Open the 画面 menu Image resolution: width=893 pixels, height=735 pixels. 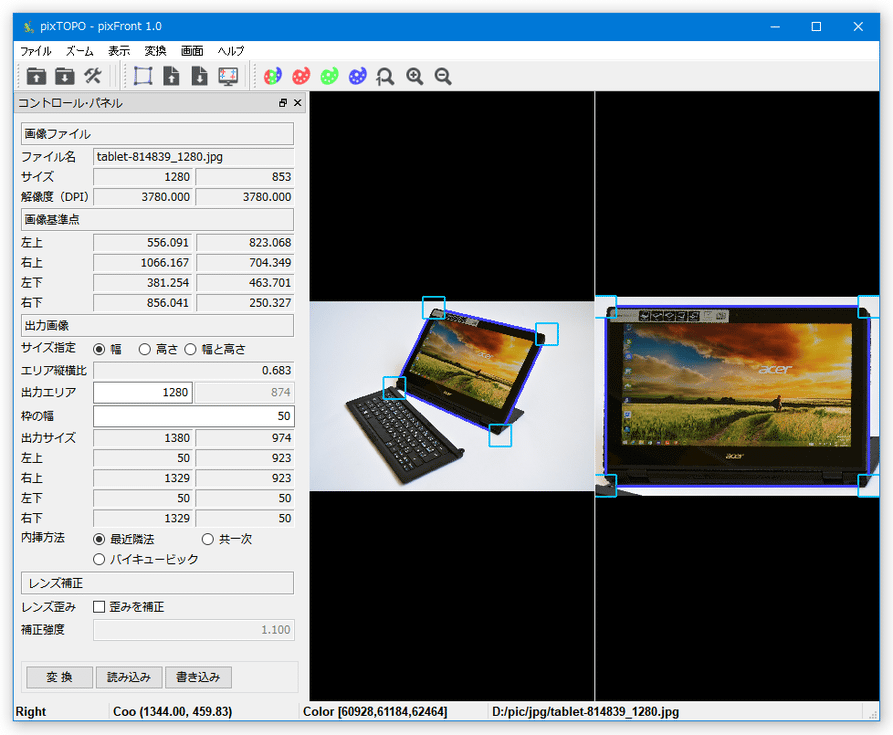click(192, 51)
